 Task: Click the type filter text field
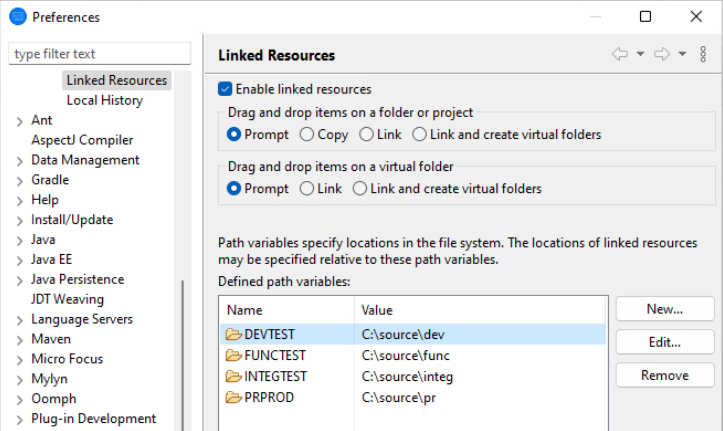(x=99, y=54)
